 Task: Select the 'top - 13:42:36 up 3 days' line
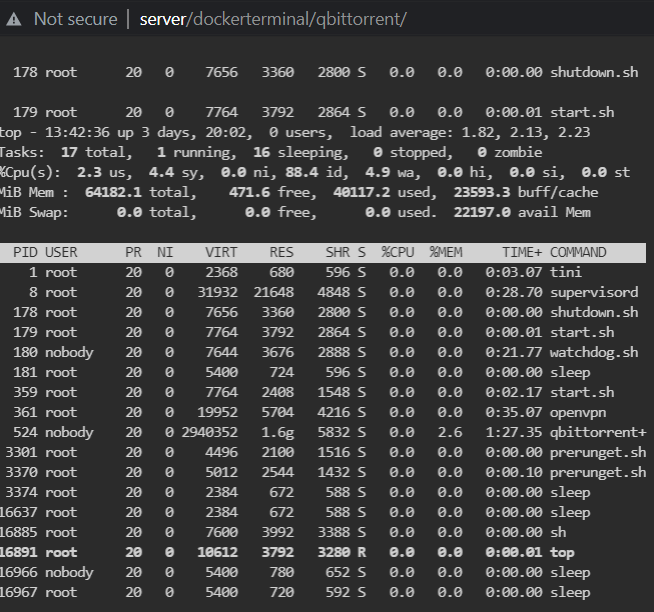[295, 132]
